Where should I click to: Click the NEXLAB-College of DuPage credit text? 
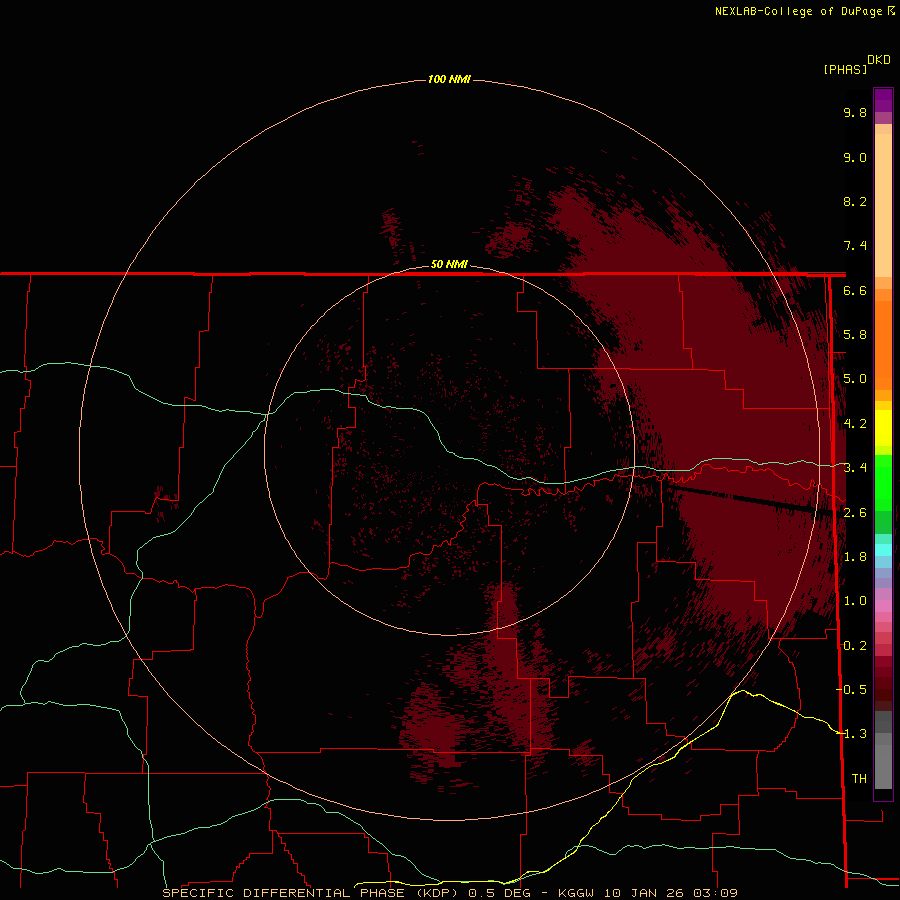[798, 11]
